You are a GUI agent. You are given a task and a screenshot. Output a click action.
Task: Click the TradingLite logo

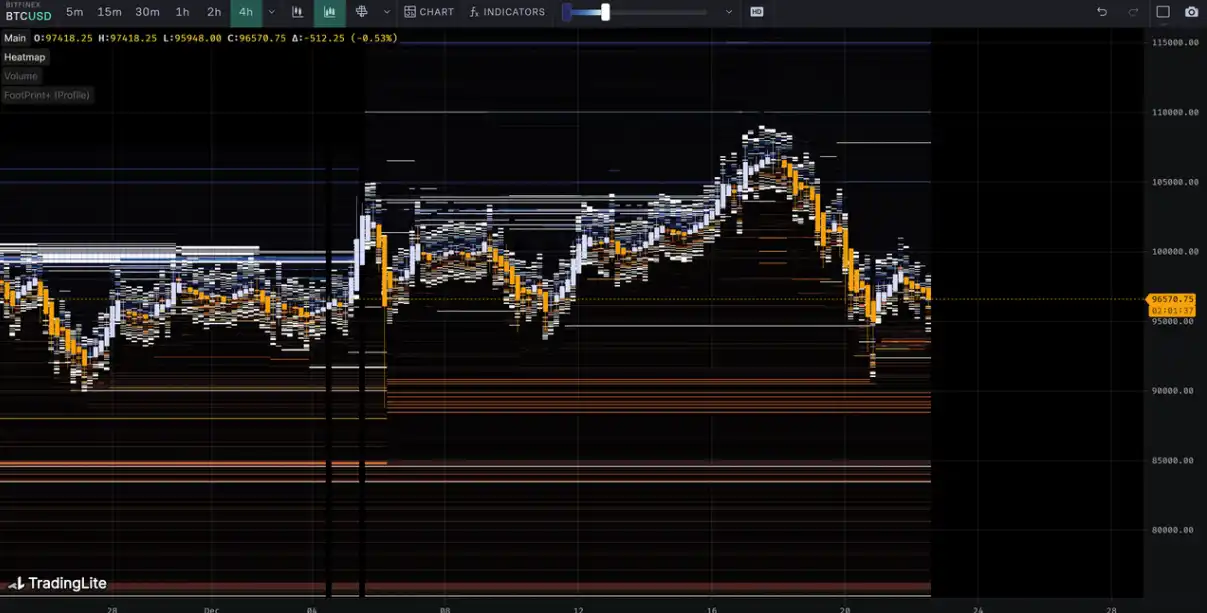(58, 583)
